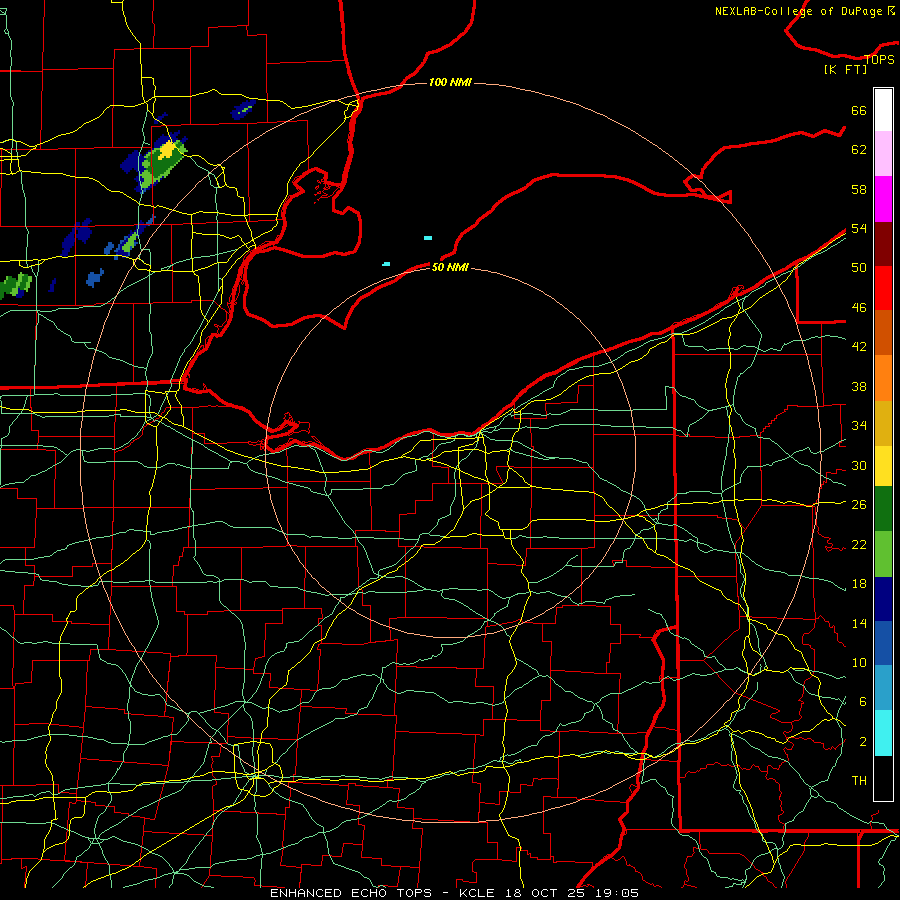Click the '58' legend value

click(x=859, y=189)
